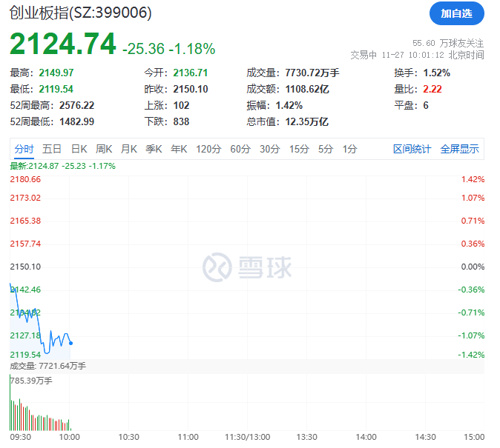
Task: Click the tallest opening volume bar
Action: (10, 403)
